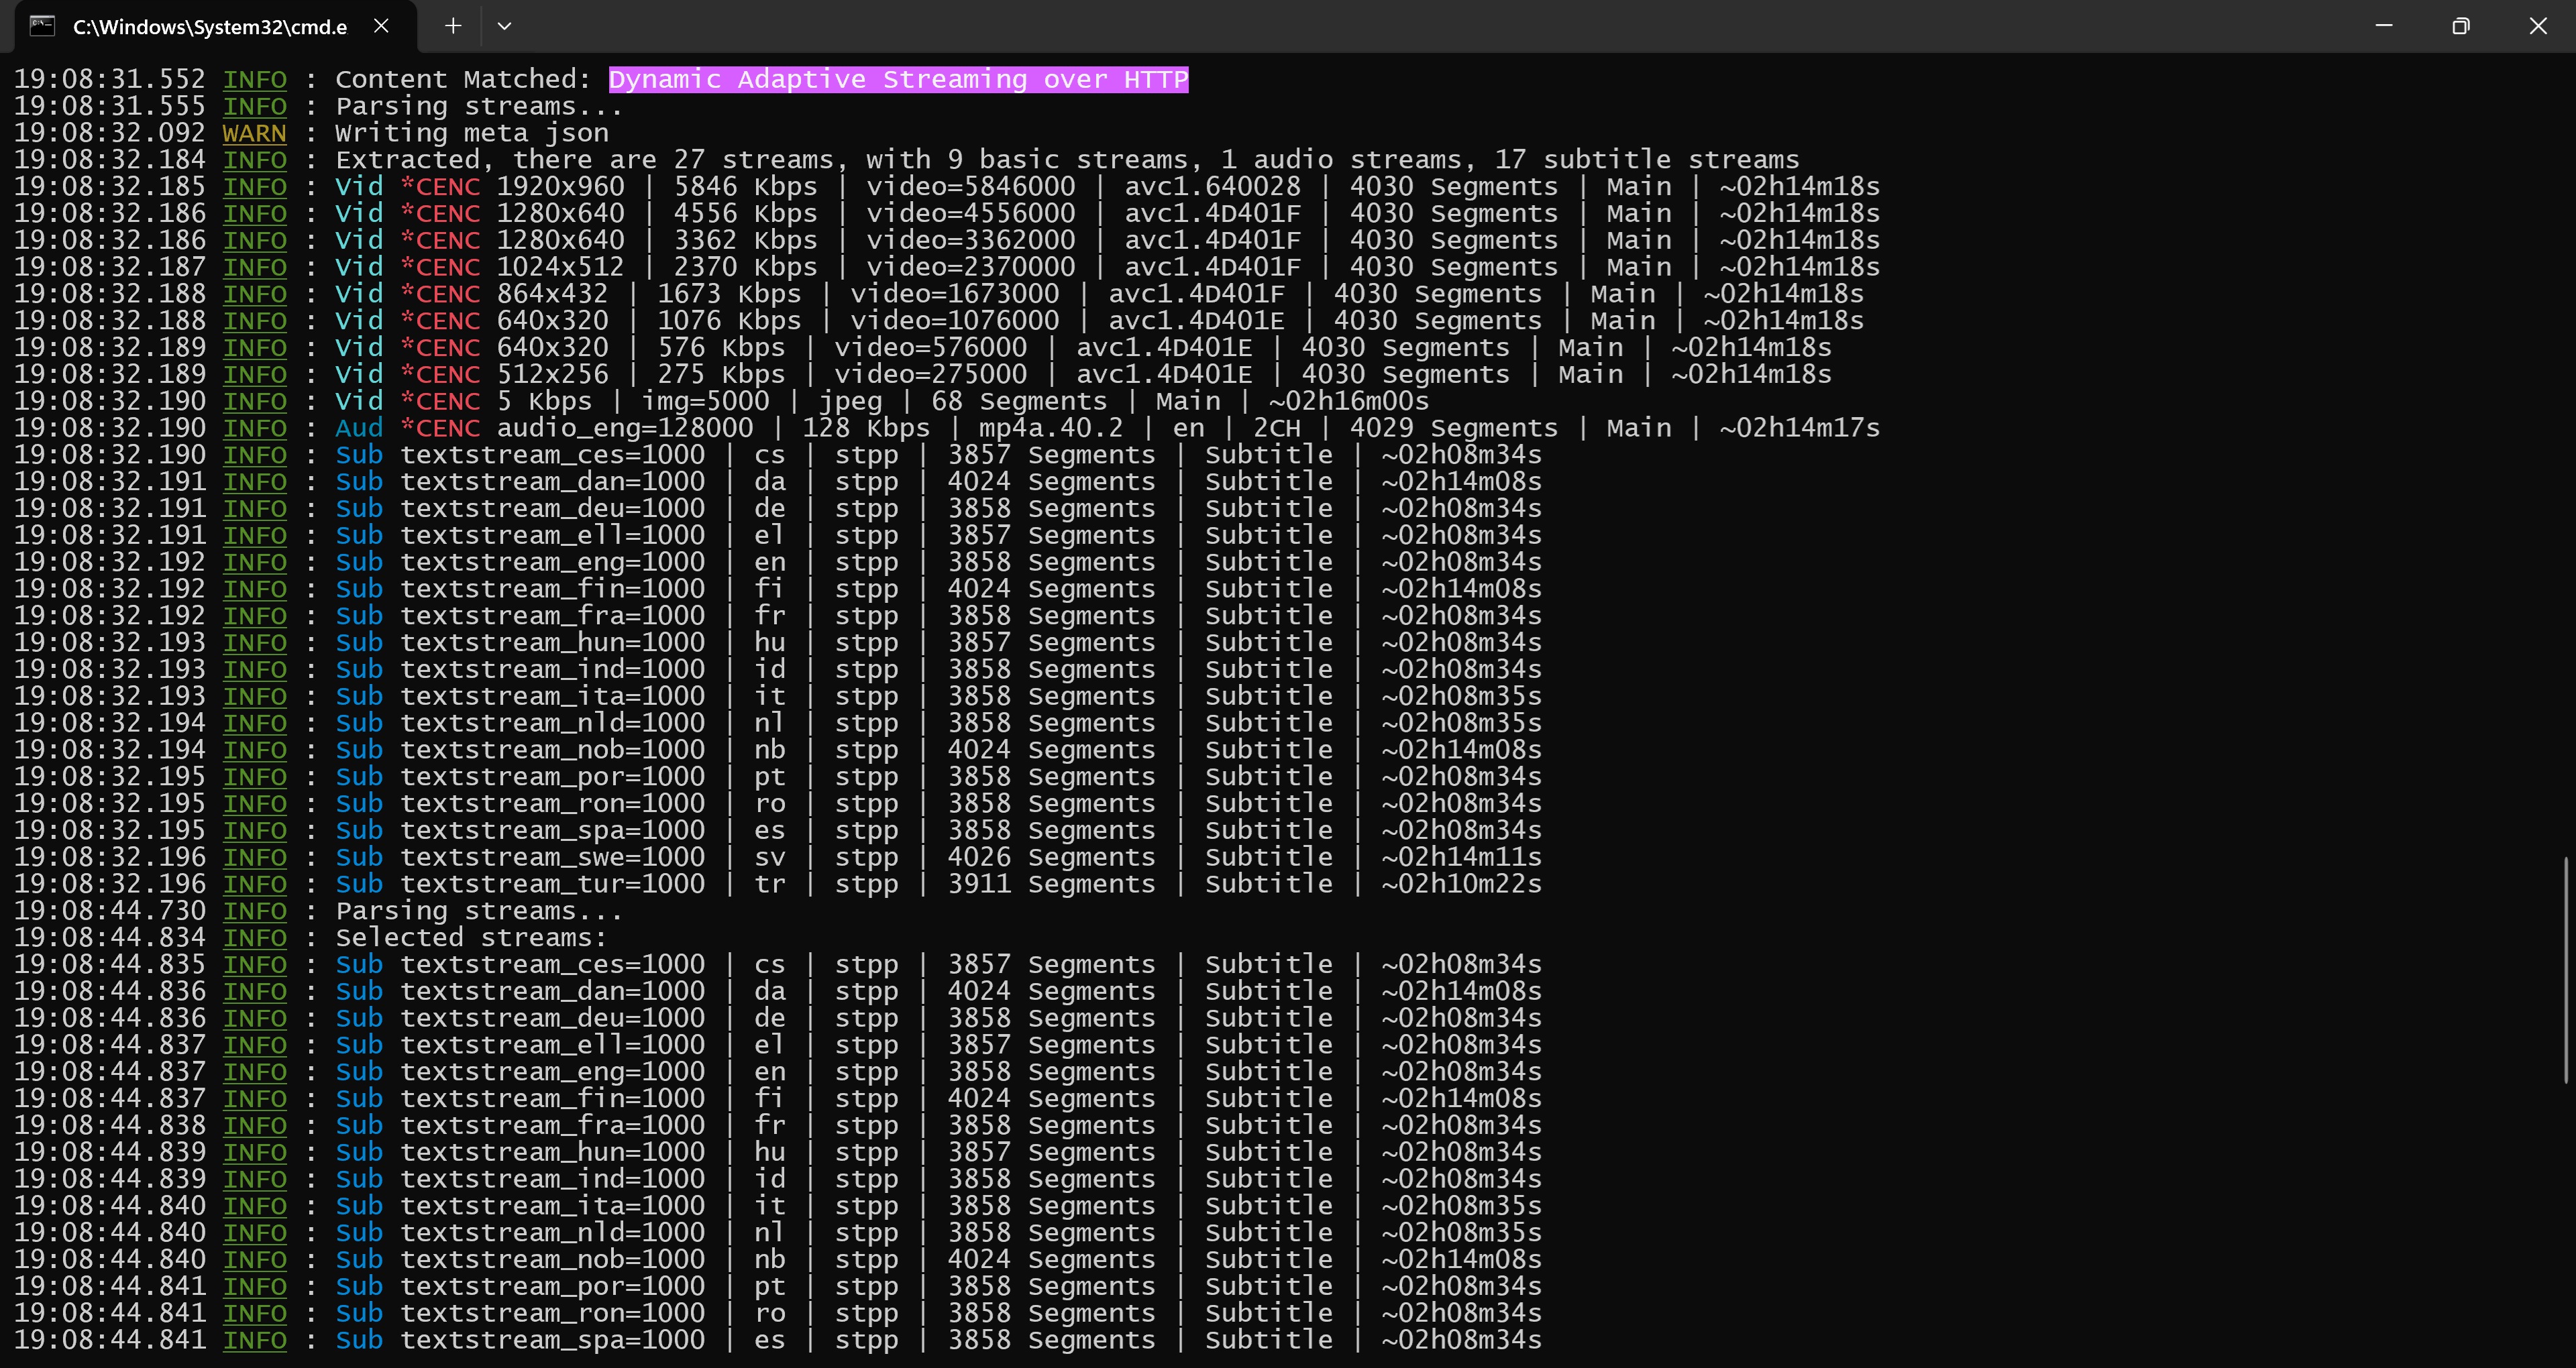Click the audio_eng=128000 stream text
The width and height of the screenshot is (2576, 1368).
pos(625,428)
